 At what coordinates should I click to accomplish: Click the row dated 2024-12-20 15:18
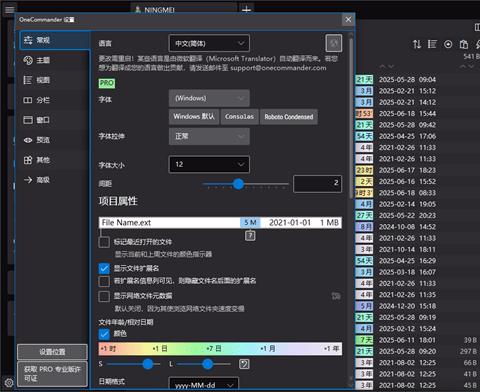(417, 306)
